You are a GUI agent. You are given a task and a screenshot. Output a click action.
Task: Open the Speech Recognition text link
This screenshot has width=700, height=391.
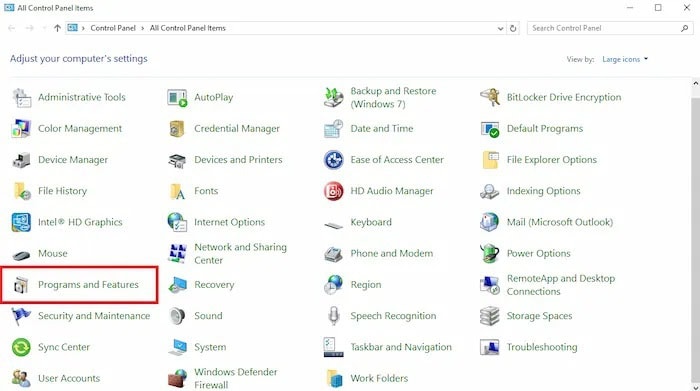pos(393,316)
